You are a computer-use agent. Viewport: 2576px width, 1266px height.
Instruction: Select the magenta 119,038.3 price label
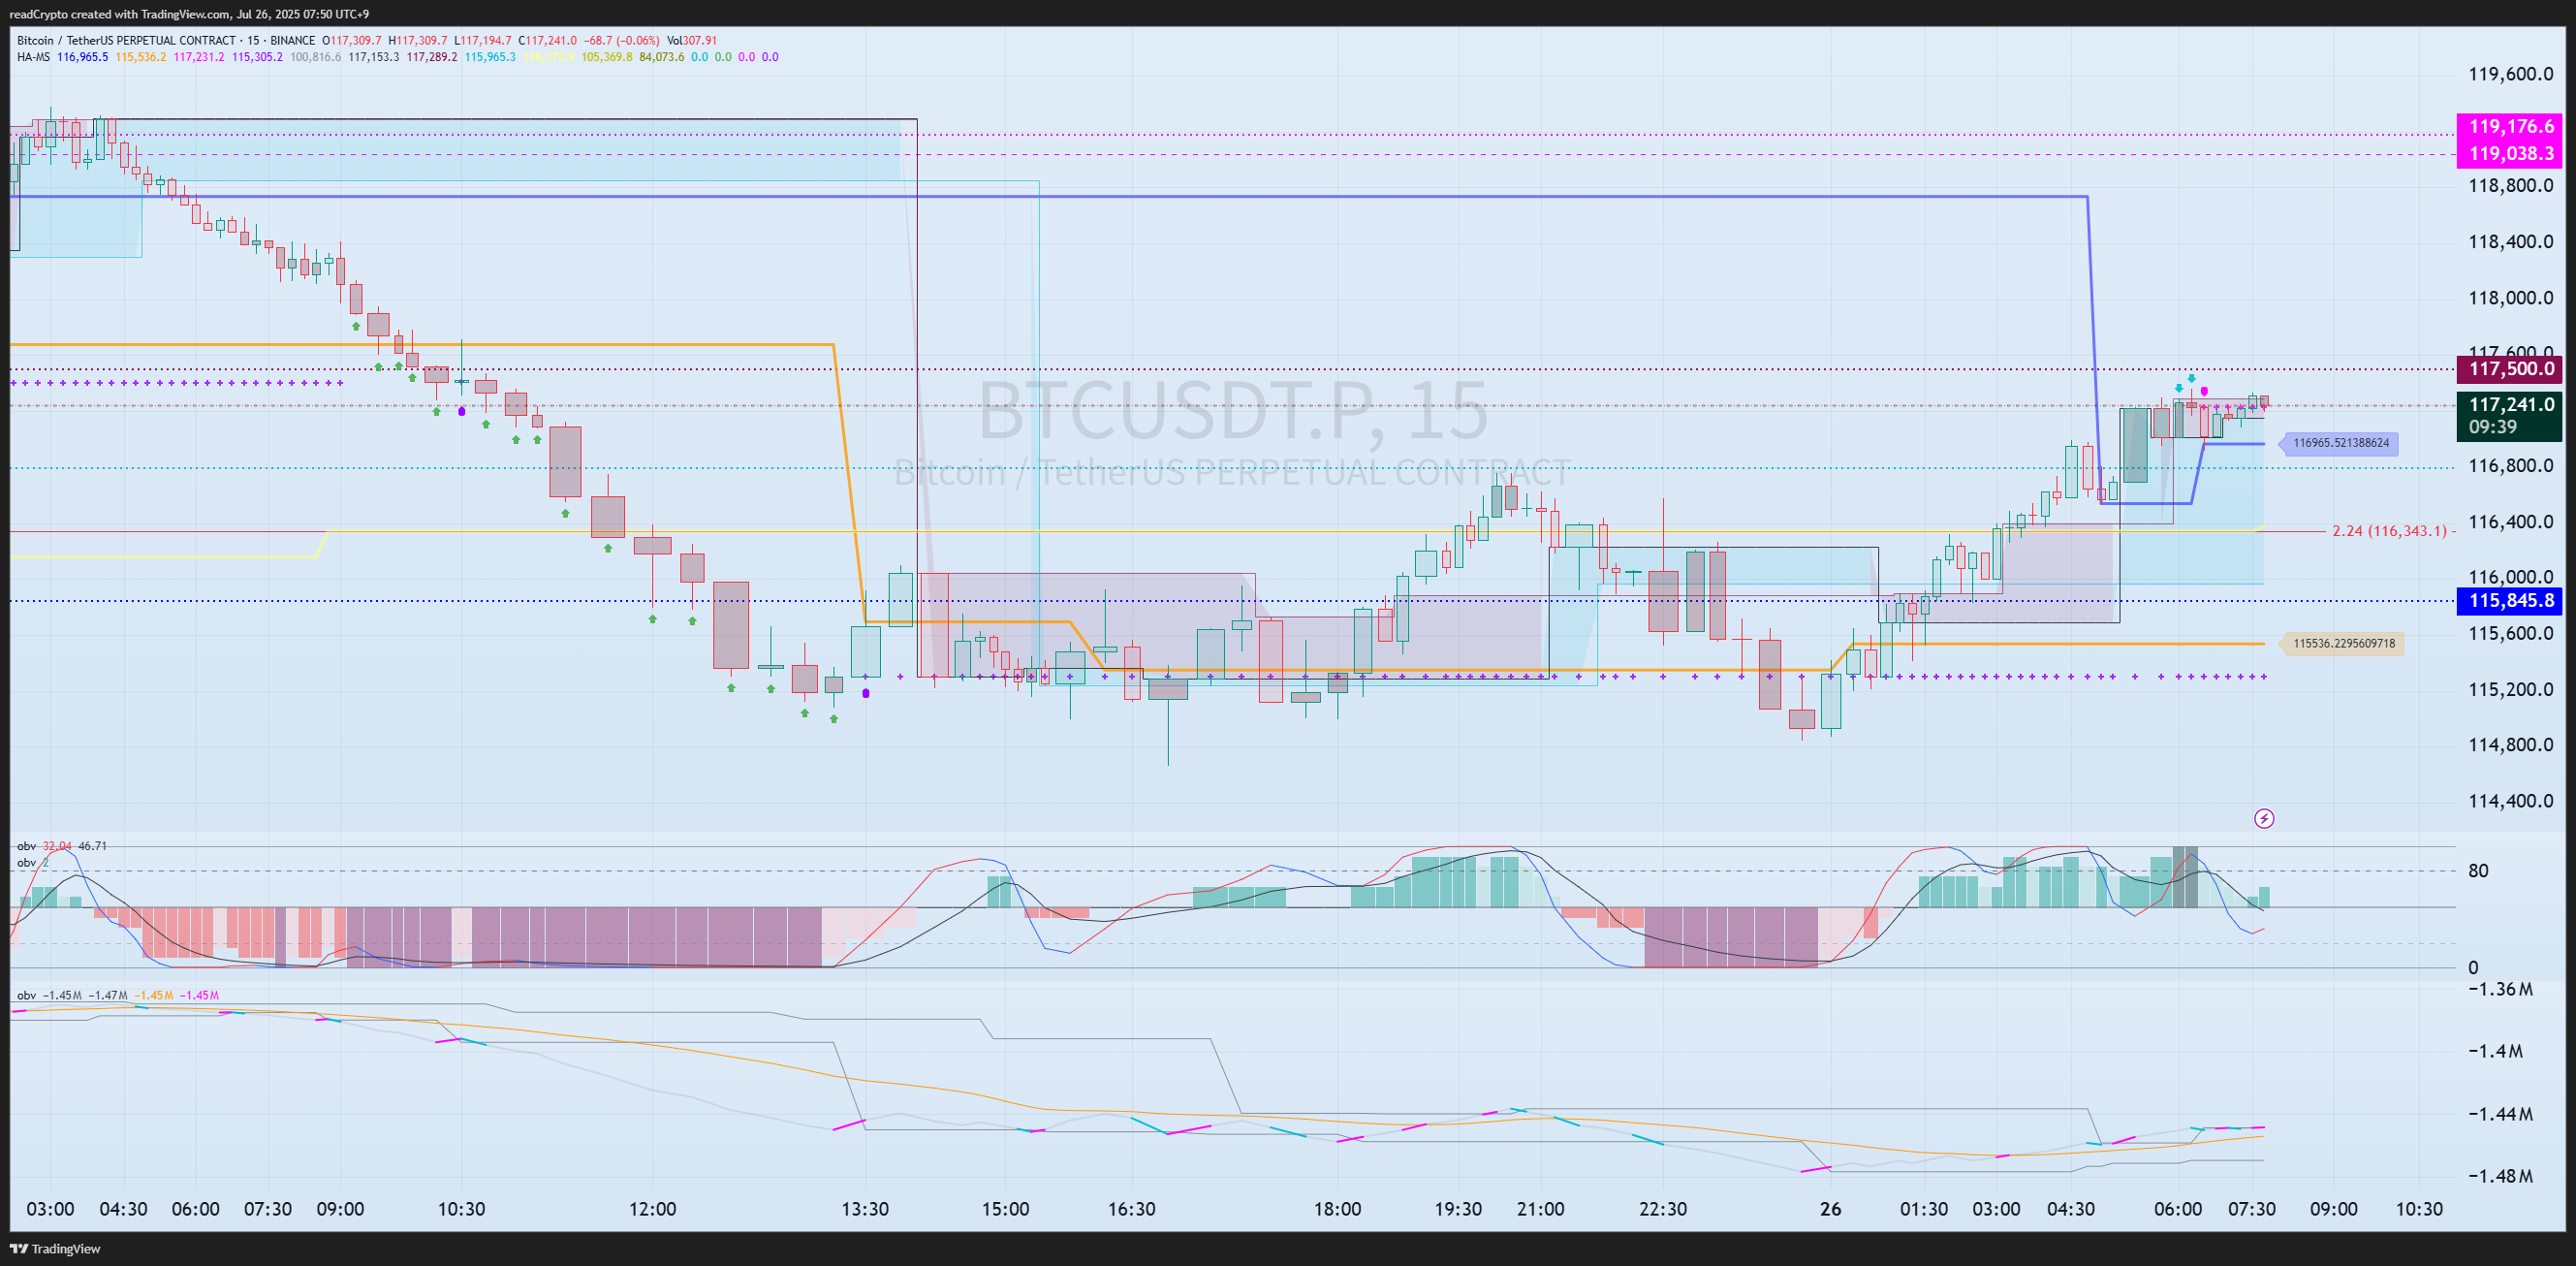tap(2511, 154)
